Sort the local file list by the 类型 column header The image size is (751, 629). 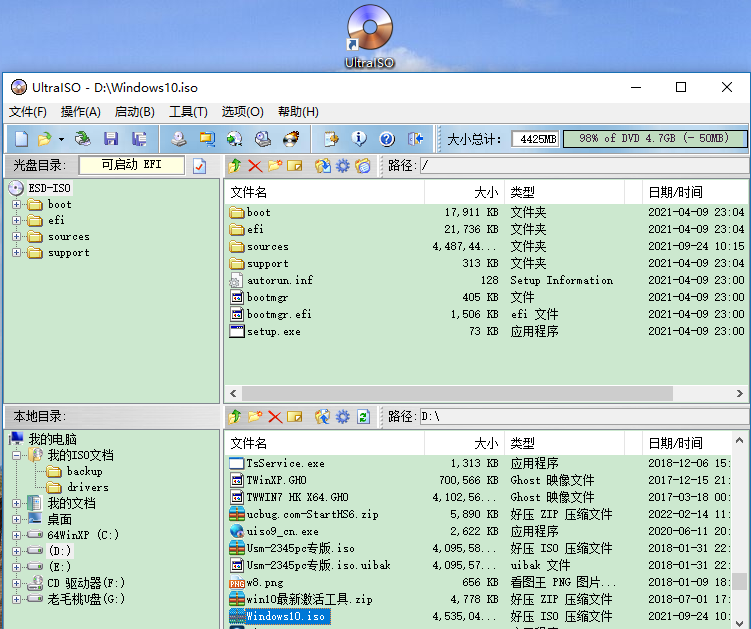(564, 443)
